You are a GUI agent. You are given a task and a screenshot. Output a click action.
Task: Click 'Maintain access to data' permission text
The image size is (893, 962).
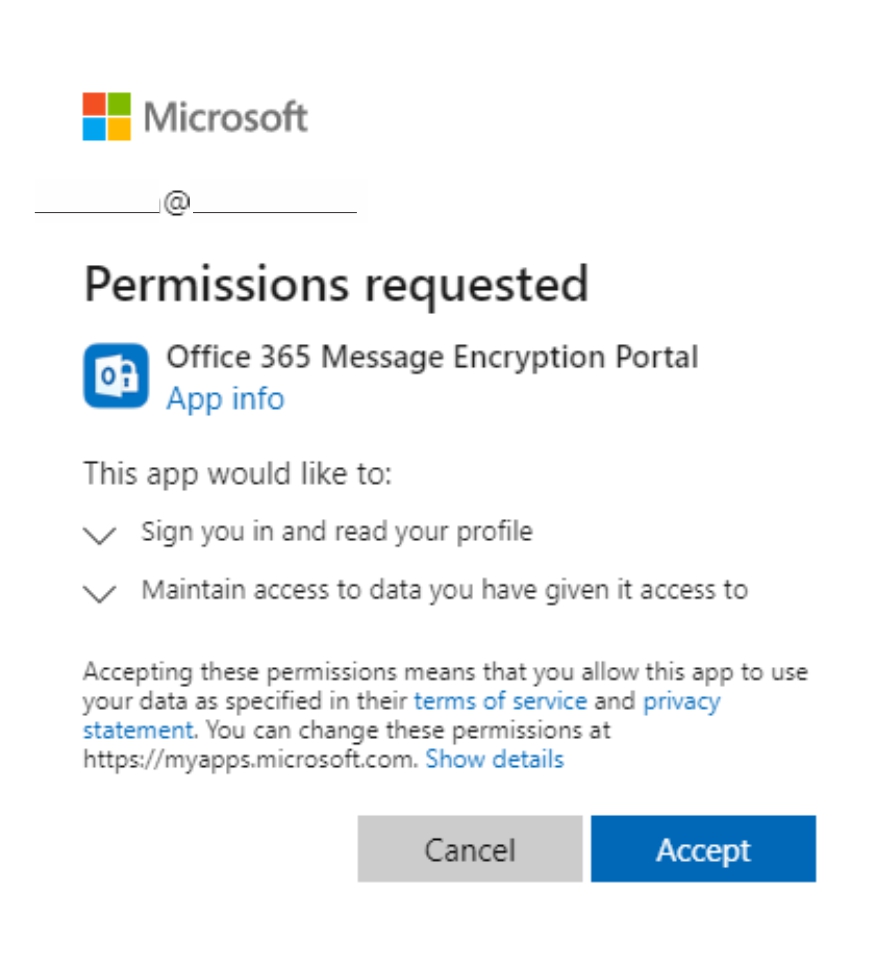point(444,590)
